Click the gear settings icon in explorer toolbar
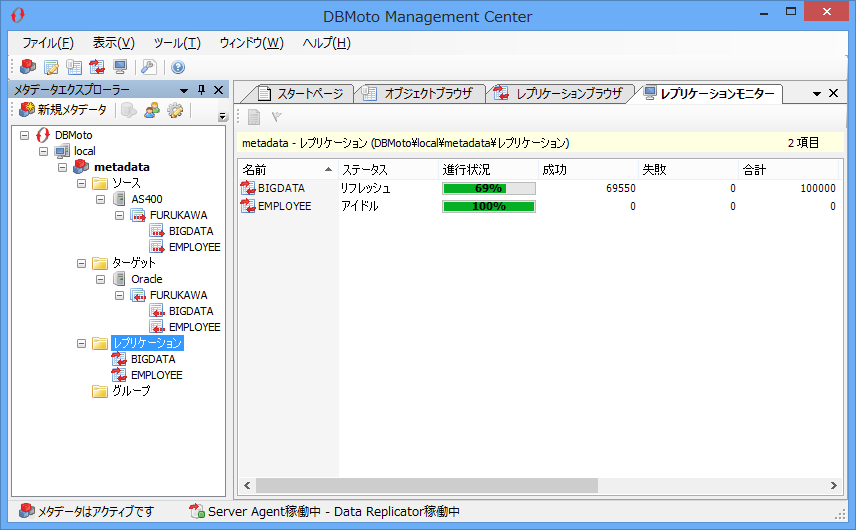 pyautogui.click(x=175, y=110)
